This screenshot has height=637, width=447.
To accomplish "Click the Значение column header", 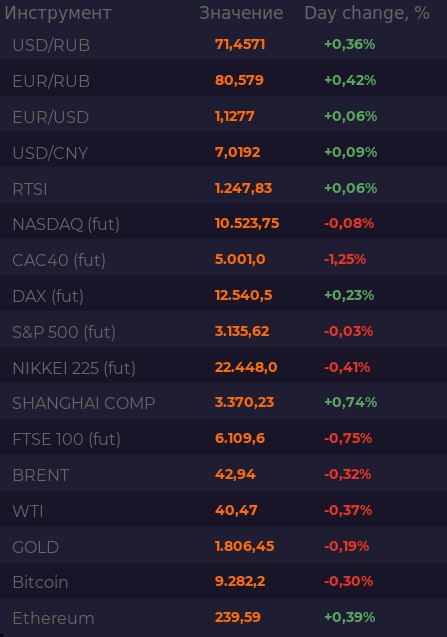I will [x=241, y=13].
